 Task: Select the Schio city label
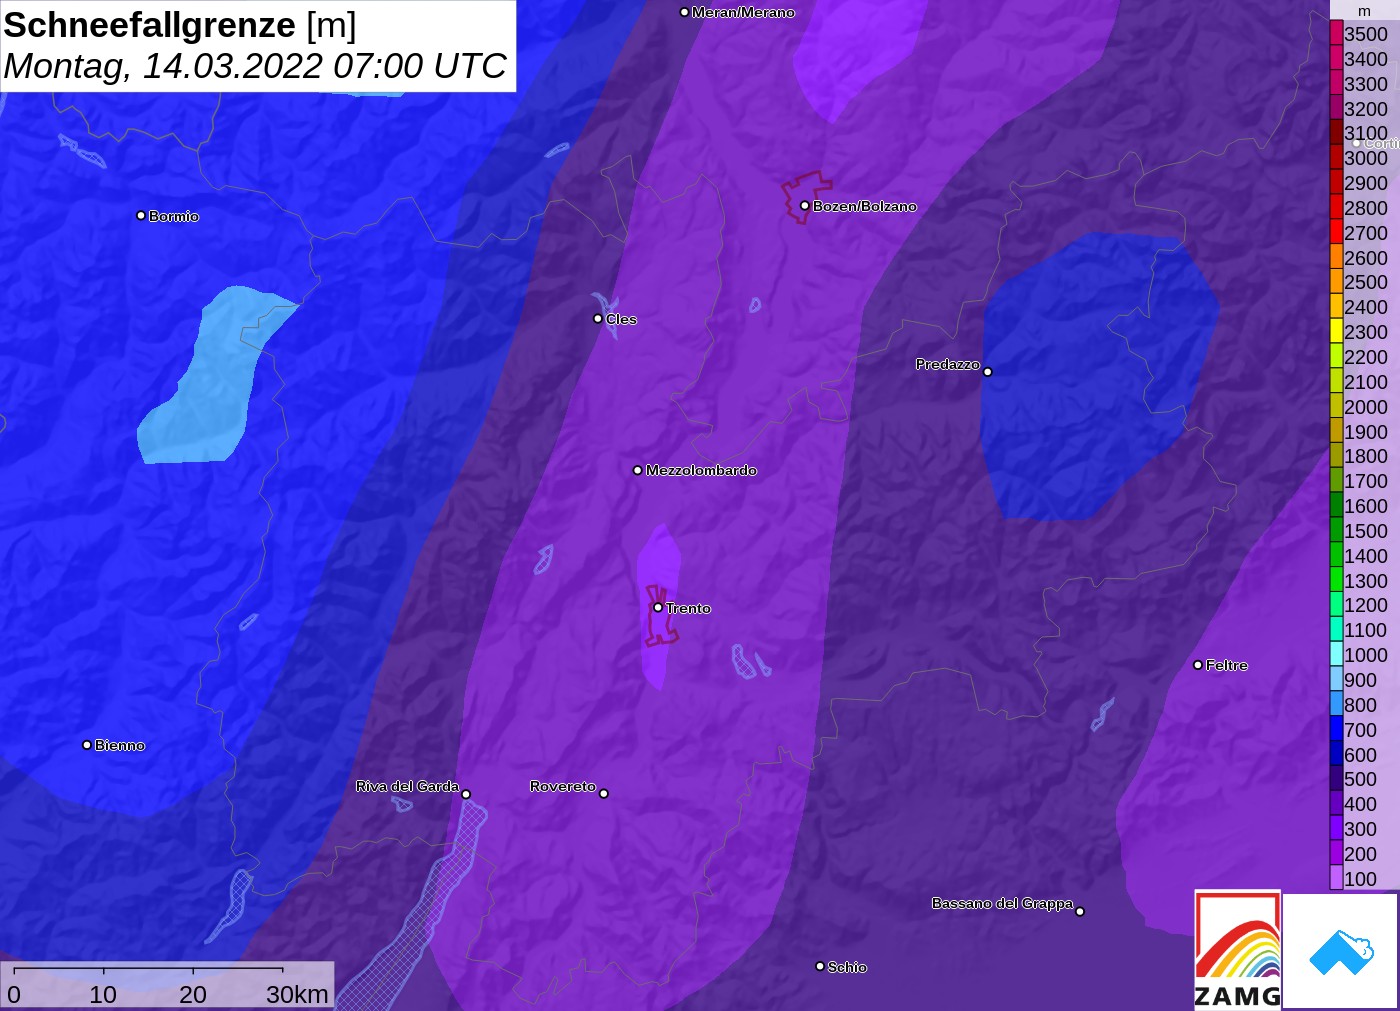[x=847, y=967]
